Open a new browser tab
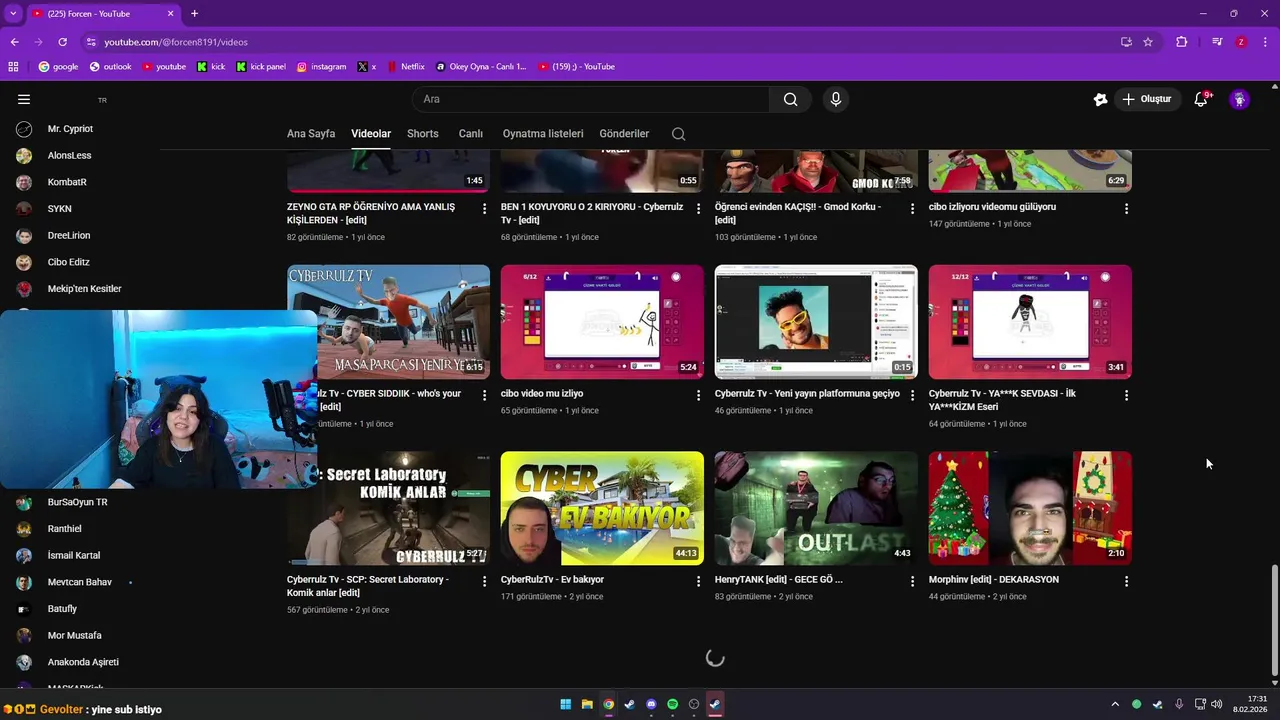1280x720 pixels. click(194, 13)
